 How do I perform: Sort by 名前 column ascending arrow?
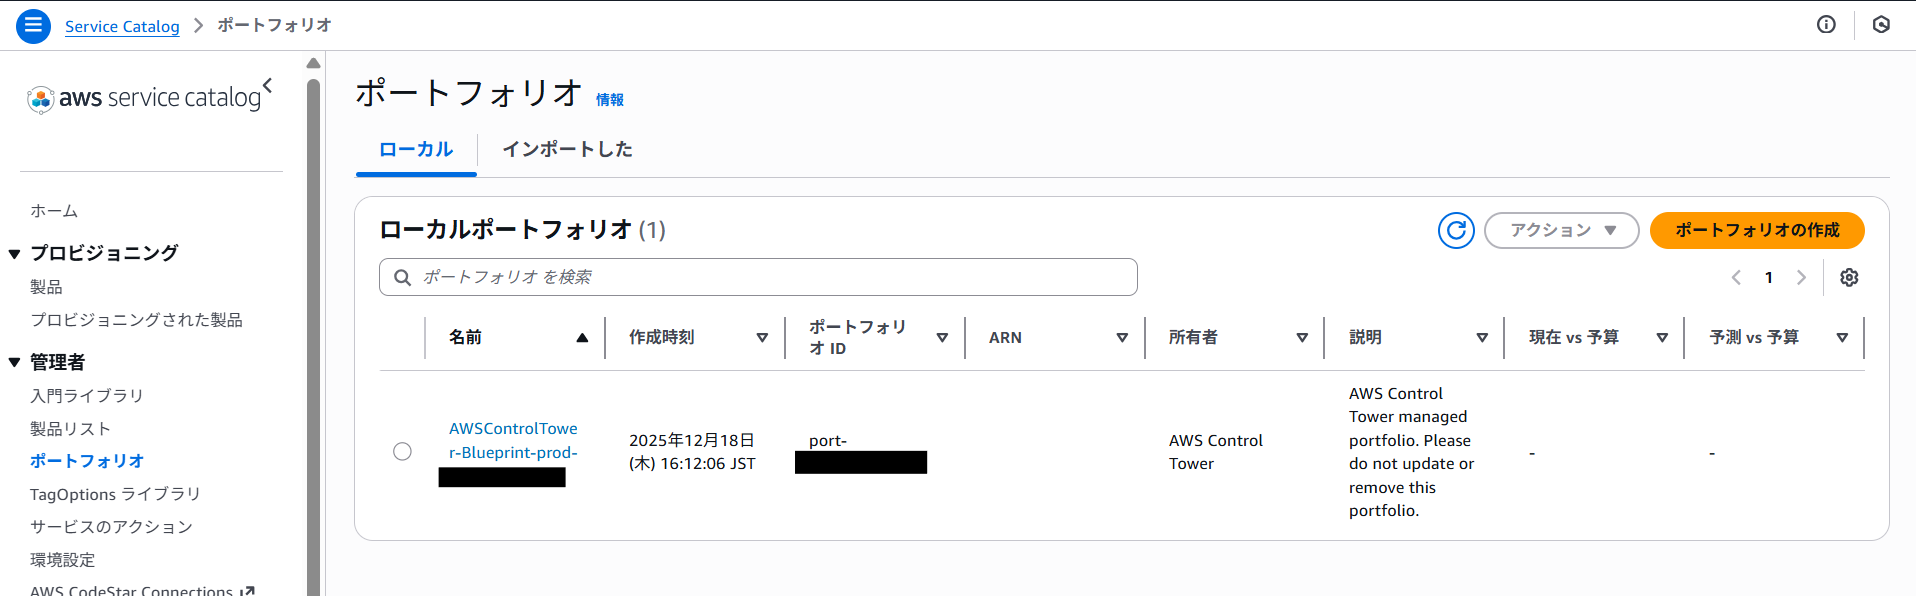pos(582,338)
